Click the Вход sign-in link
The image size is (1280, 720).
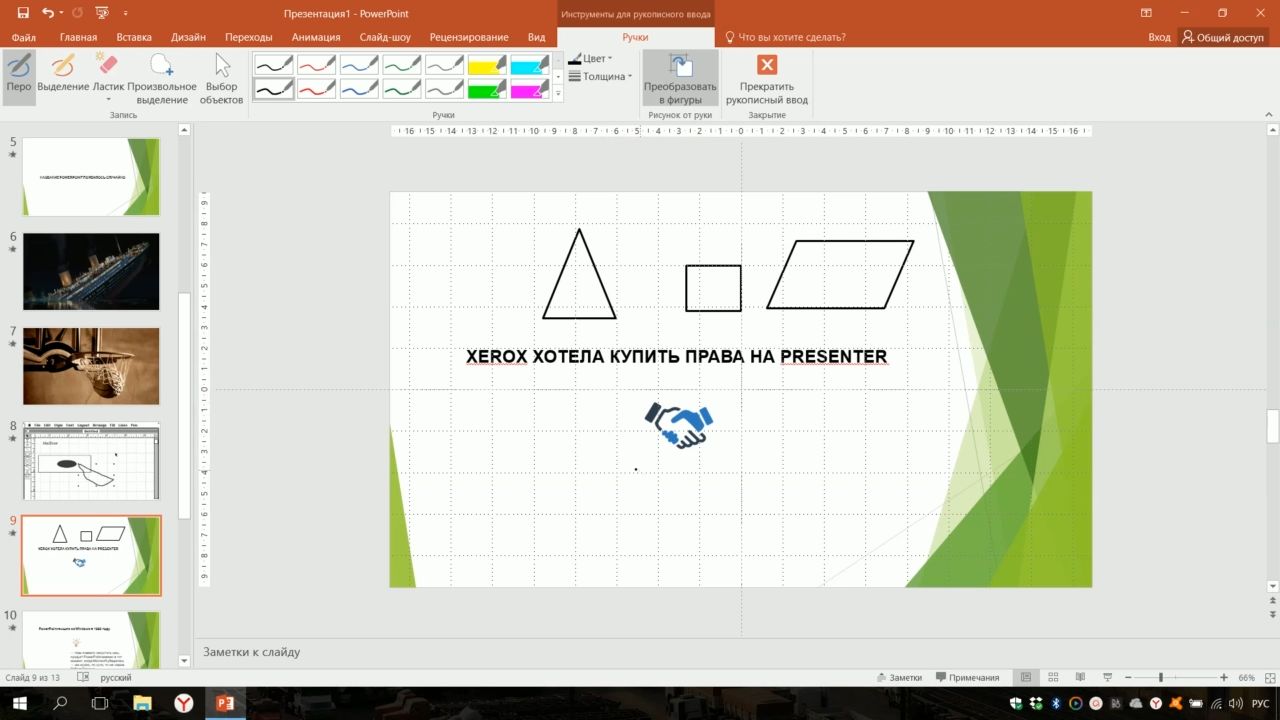pyautogui.click(x=1159, y=37)
